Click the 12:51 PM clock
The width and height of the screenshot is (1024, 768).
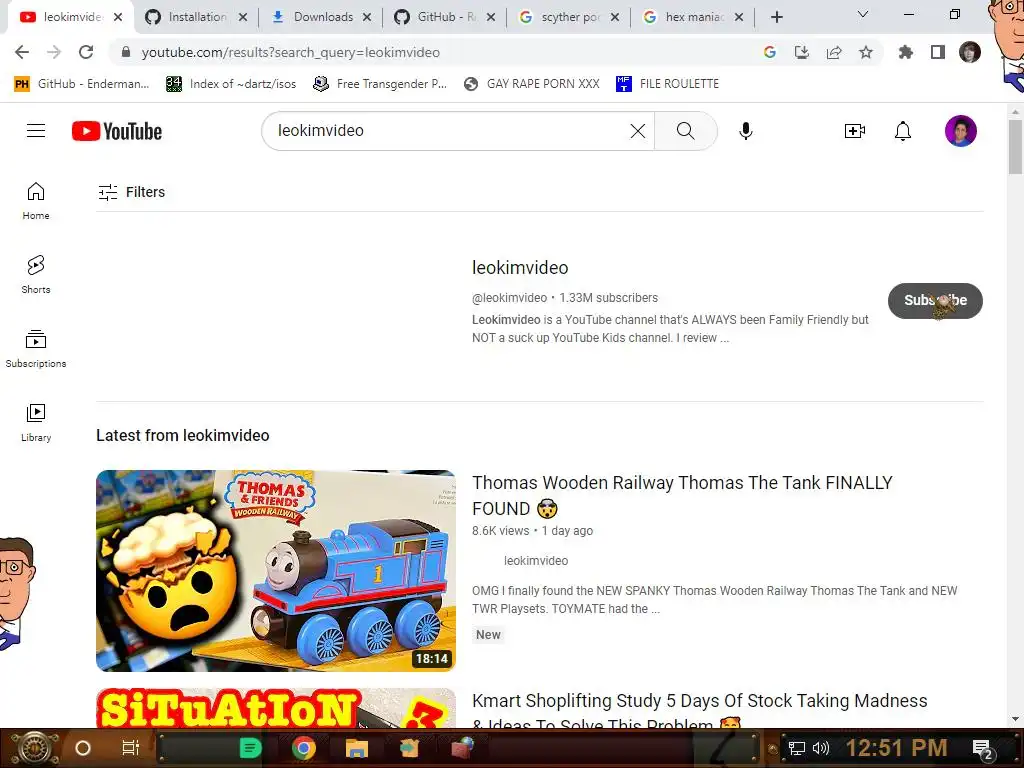coord(896,748)
